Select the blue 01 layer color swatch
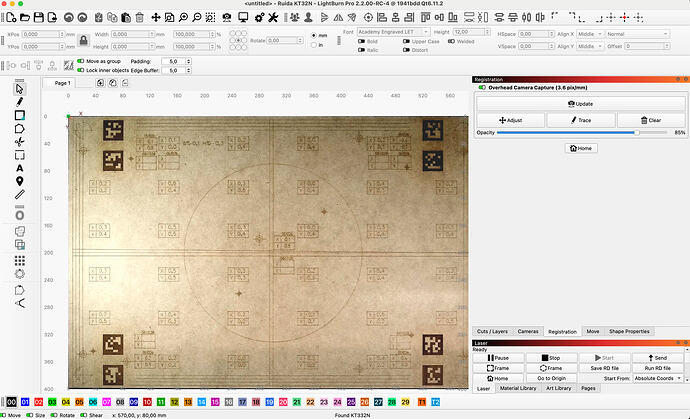 click(x=25, y=402)
